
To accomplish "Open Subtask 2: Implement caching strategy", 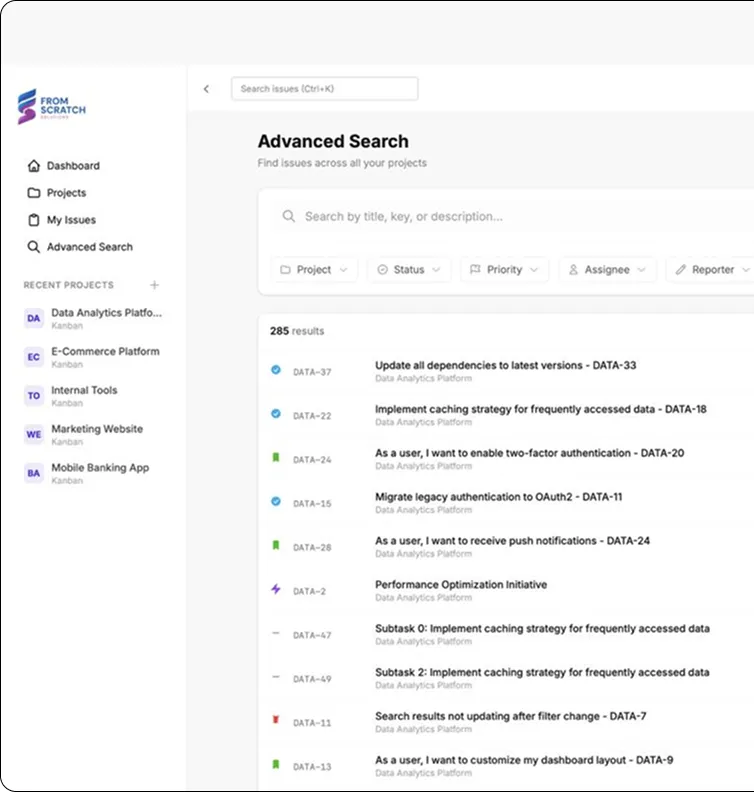I will (542, 672).
